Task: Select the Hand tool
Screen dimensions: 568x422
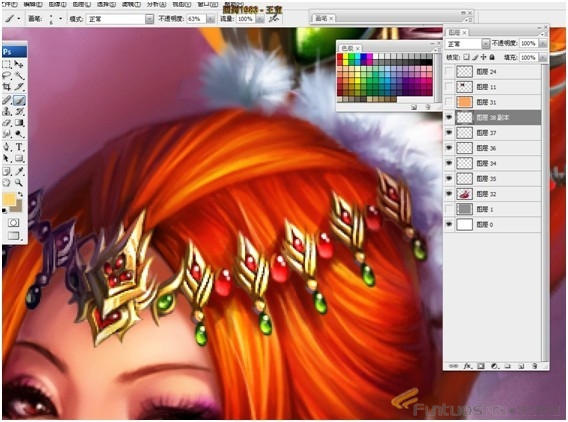Action: coord(7,182)
